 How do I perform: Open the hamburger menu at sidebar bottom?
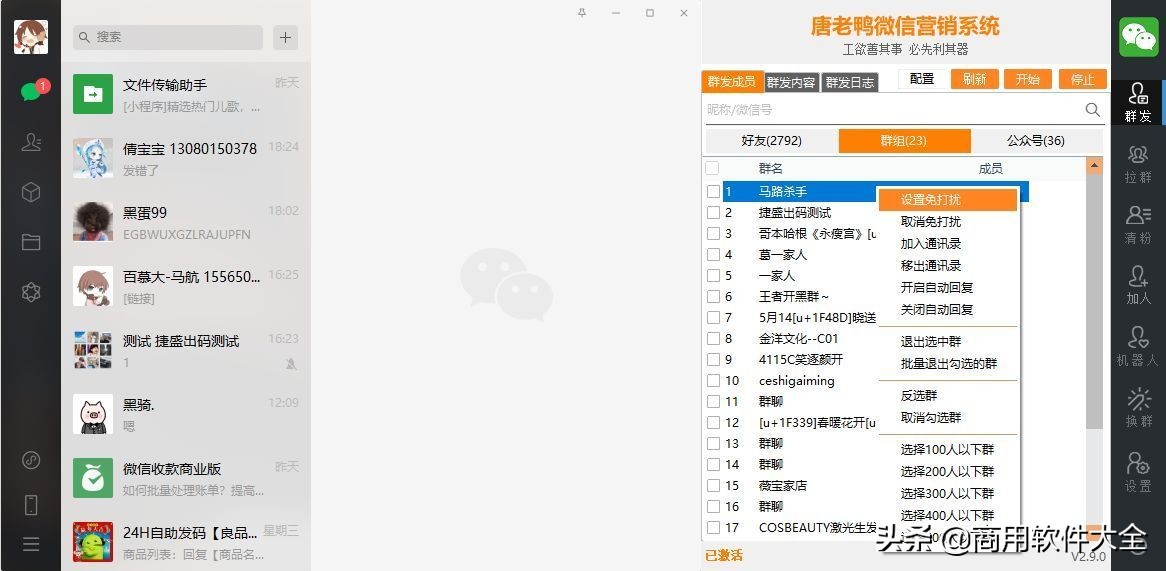[x=30, y=544]
